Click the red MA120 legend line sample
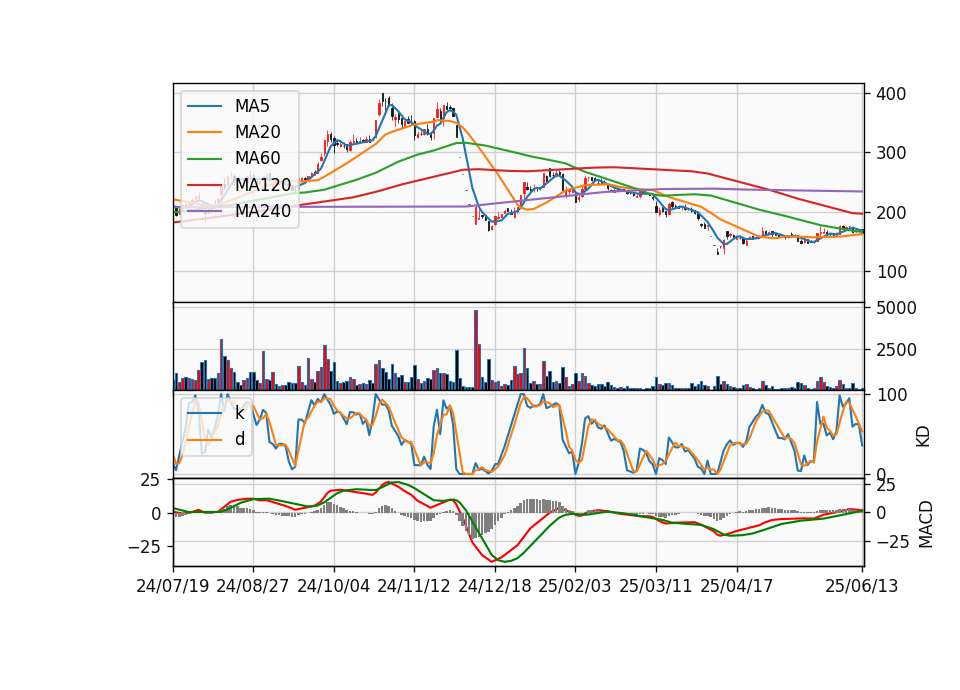This screenshot has width=960, height=690. (x=204, y=184)
